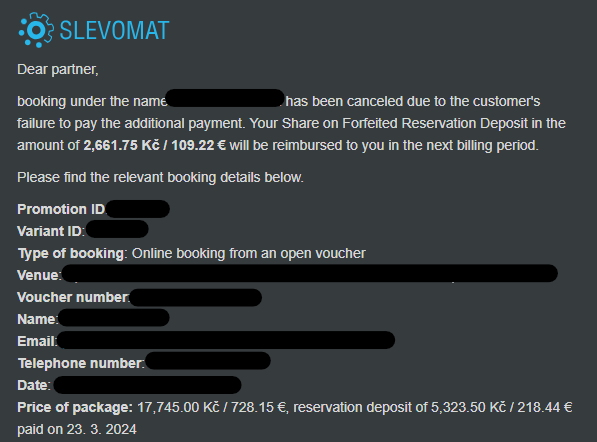Click the Price of package label
Viewport: 597px width, 442px height.
(75, 407)
